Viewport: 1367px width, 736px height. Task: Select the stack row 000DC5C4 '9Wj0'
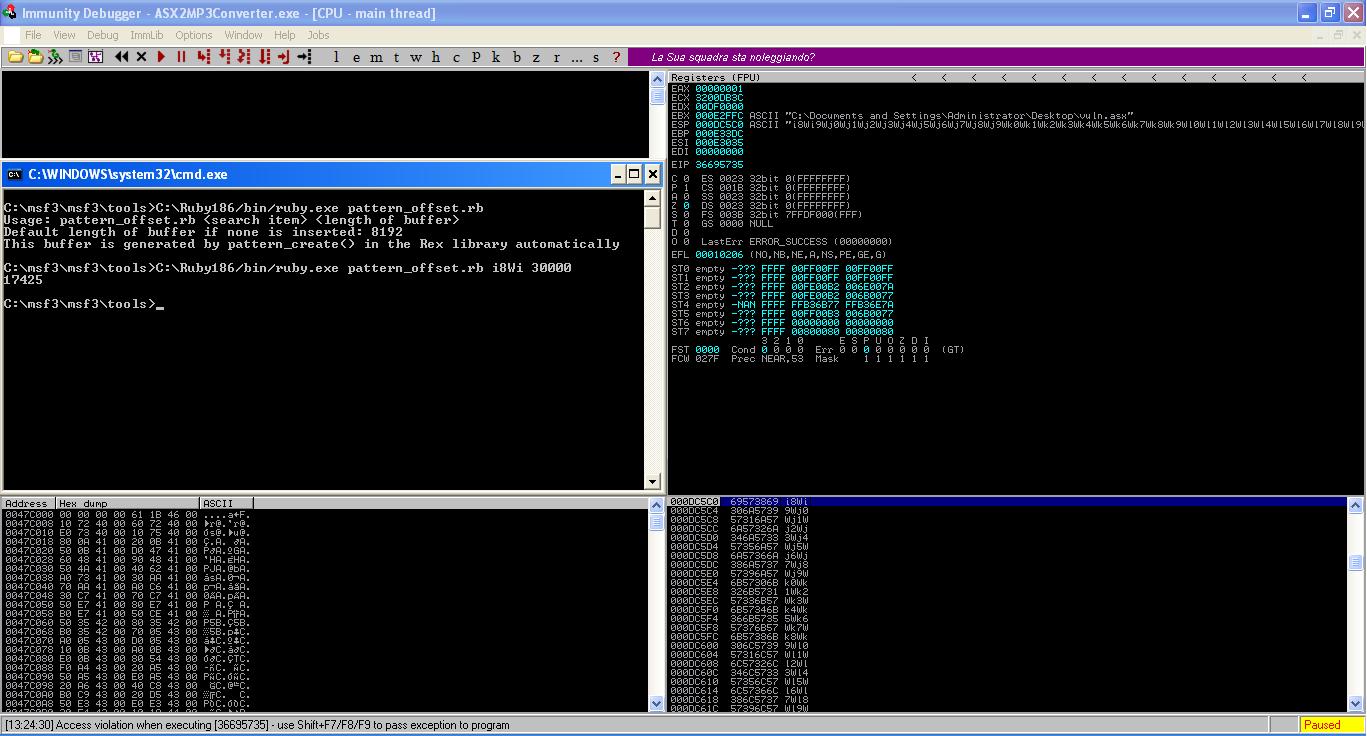1007,510
